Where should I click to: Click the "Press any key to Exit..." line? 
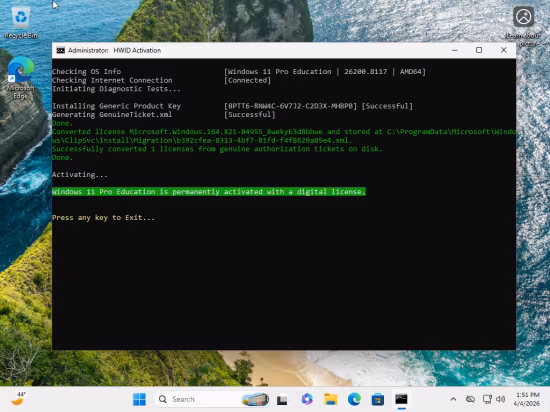(x=103, y=218)
